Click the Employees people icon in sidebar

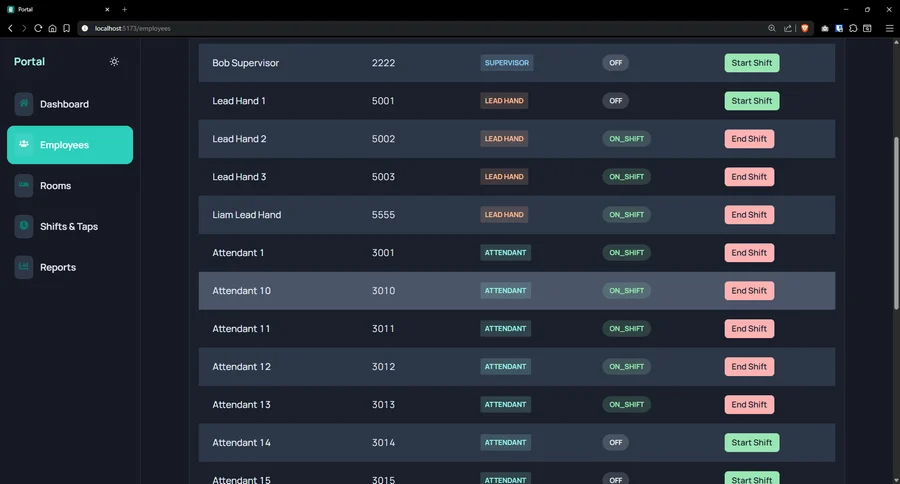point(24,145)
